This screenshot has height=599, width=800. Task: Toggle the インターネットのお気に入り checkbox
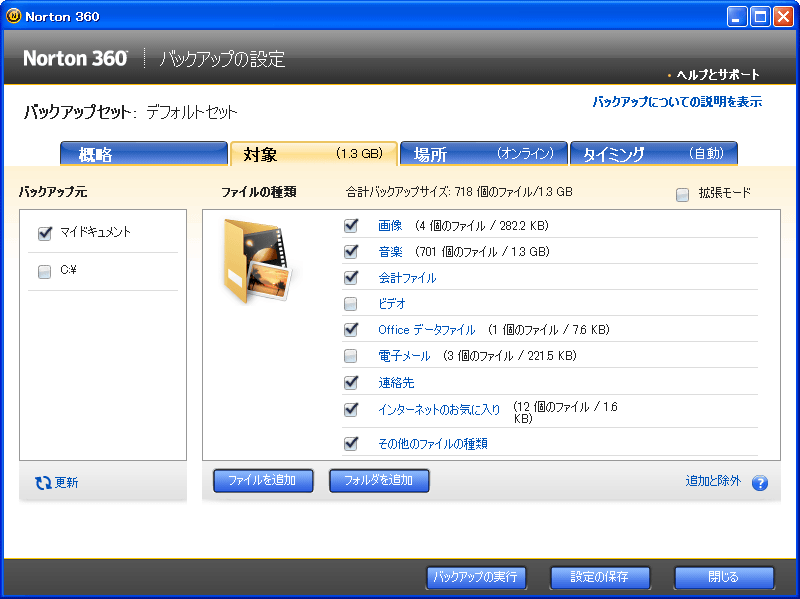pos(351,409)
